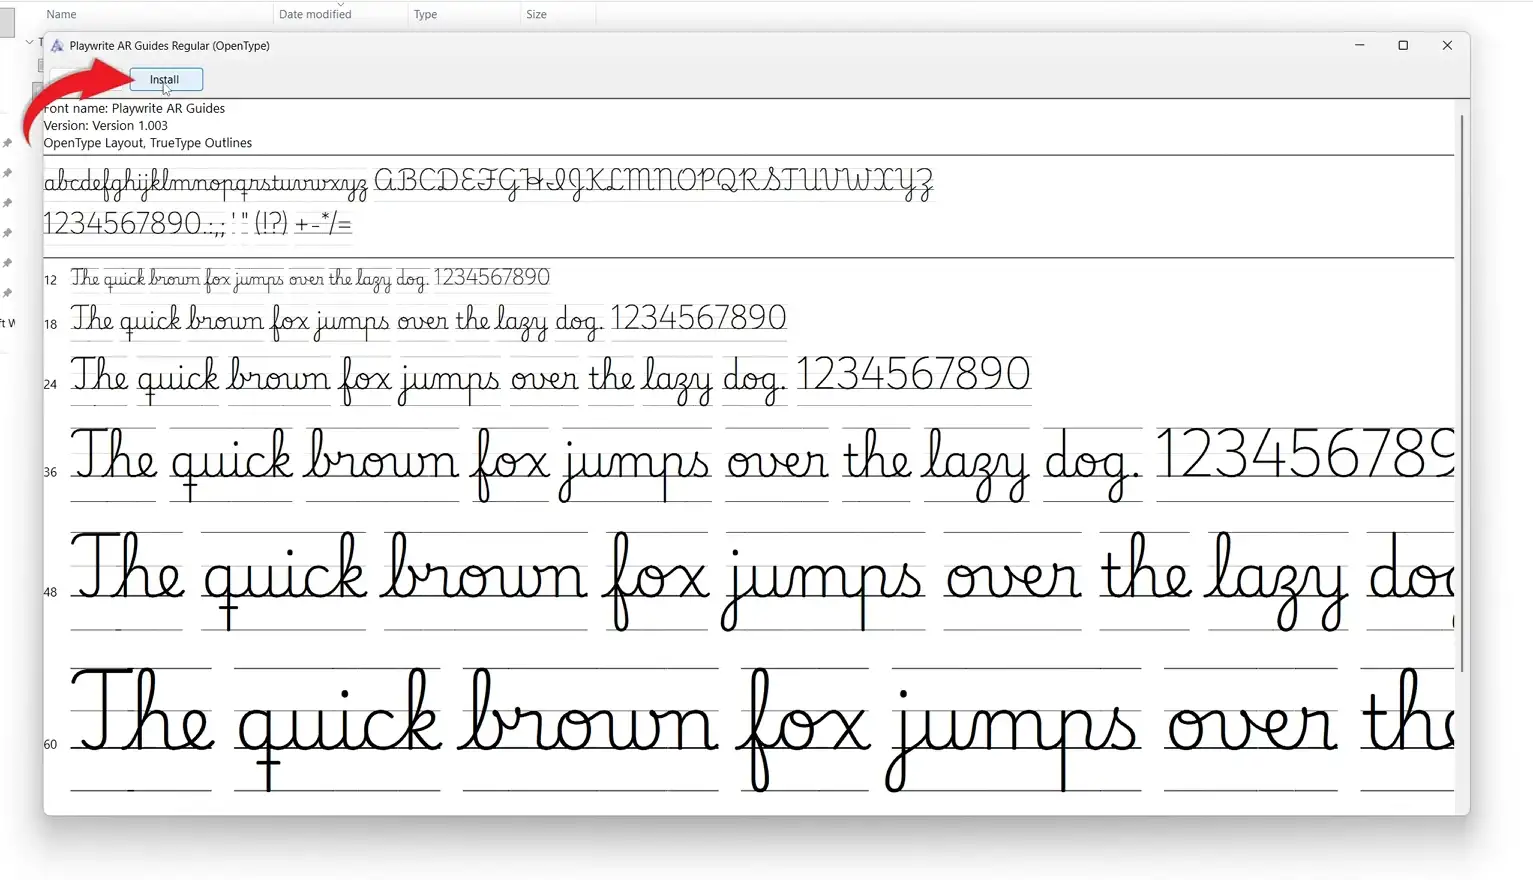Image resolution: width=1533 pixels, height=880 pixels.
Task: Collapse the tree chevron in Explorer sidebar
Action: tap(29, 42)
